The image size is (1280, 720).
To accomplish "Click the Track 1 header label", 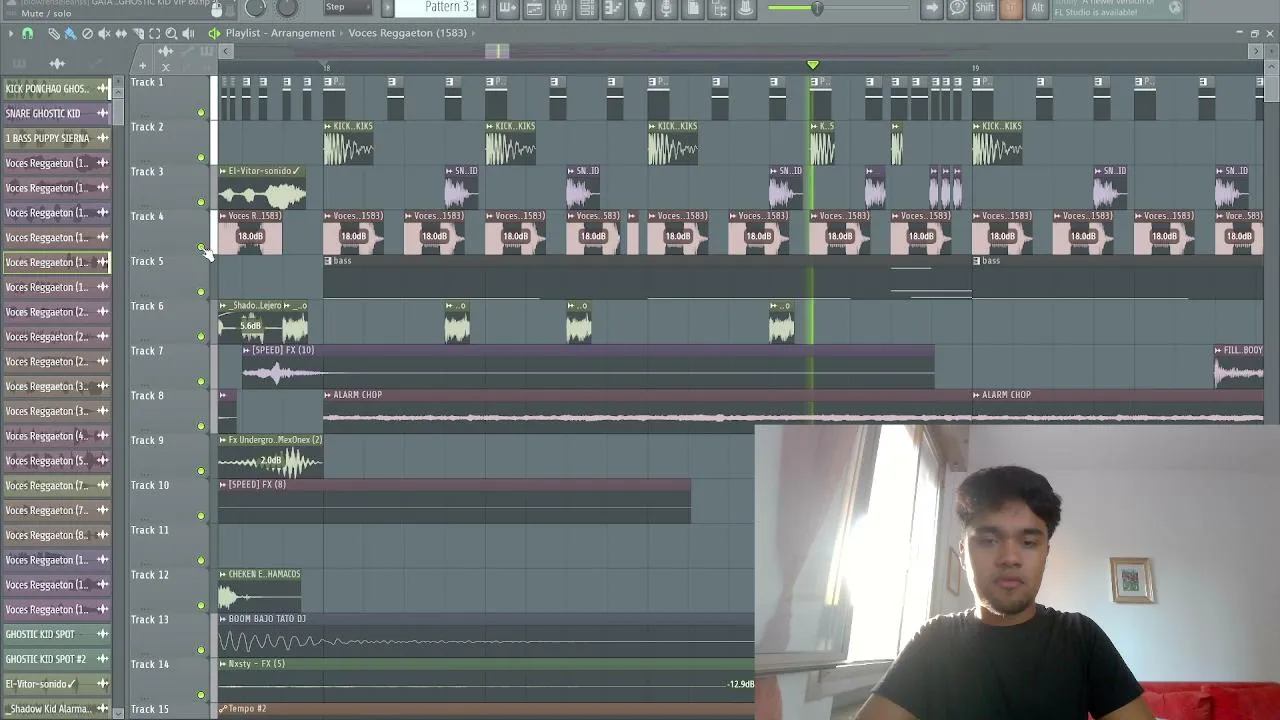I will click(x=147, y=82).
